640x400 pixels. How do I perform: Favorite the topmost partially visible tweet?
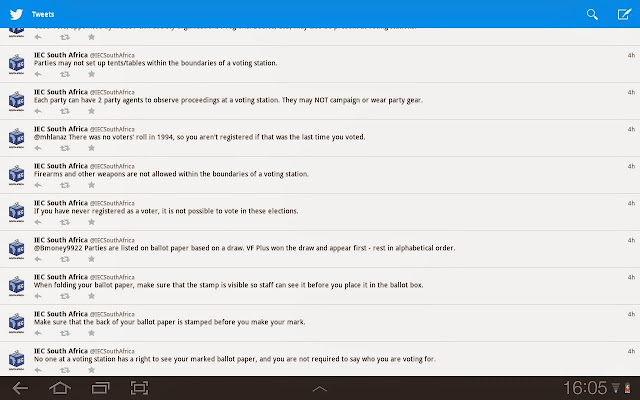[91, 37]
